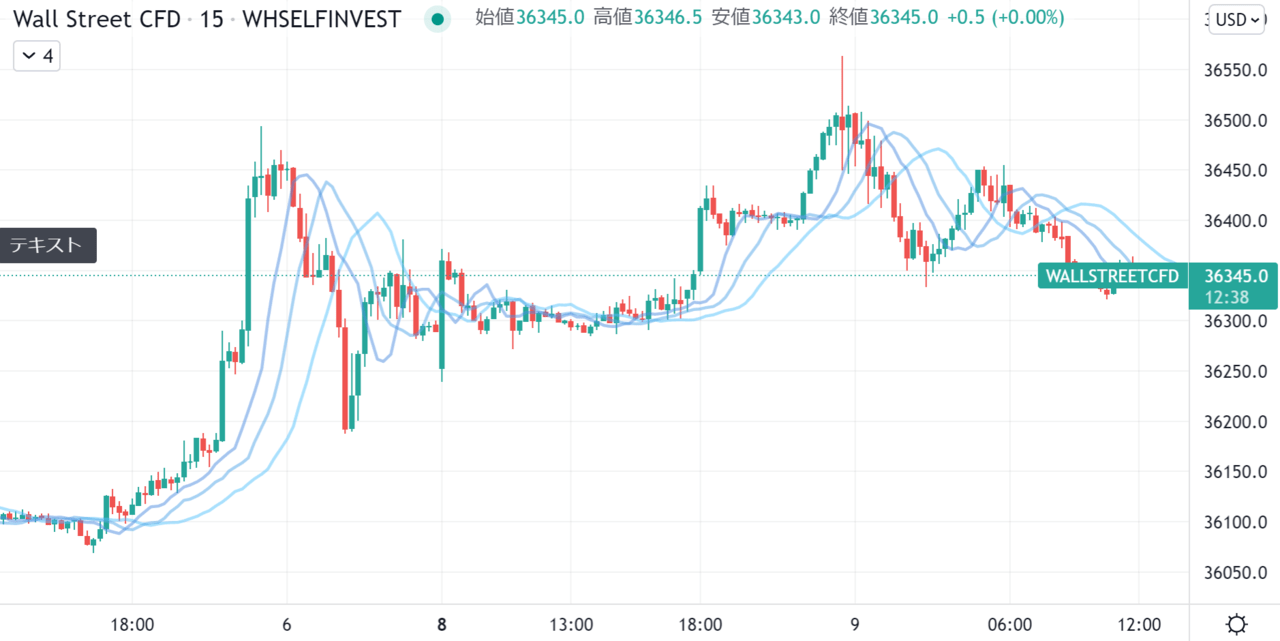
Task: Click the 終値 close value in legend
Action: [904, 19]
